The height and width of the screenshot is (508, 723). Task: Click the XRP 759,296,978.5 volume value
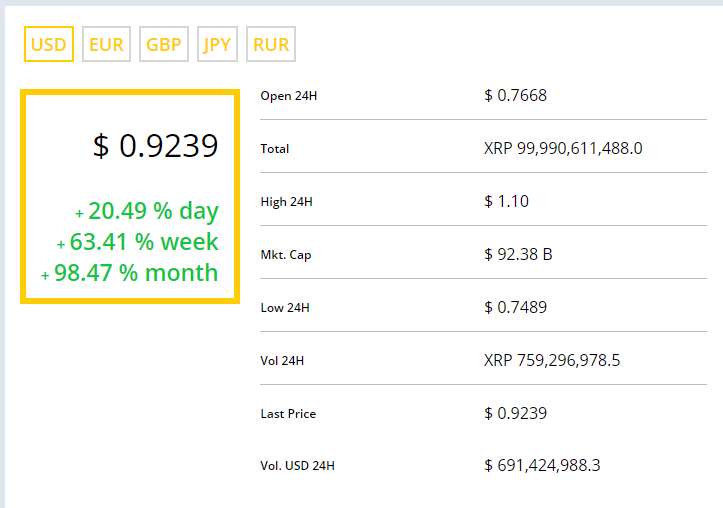552,360
